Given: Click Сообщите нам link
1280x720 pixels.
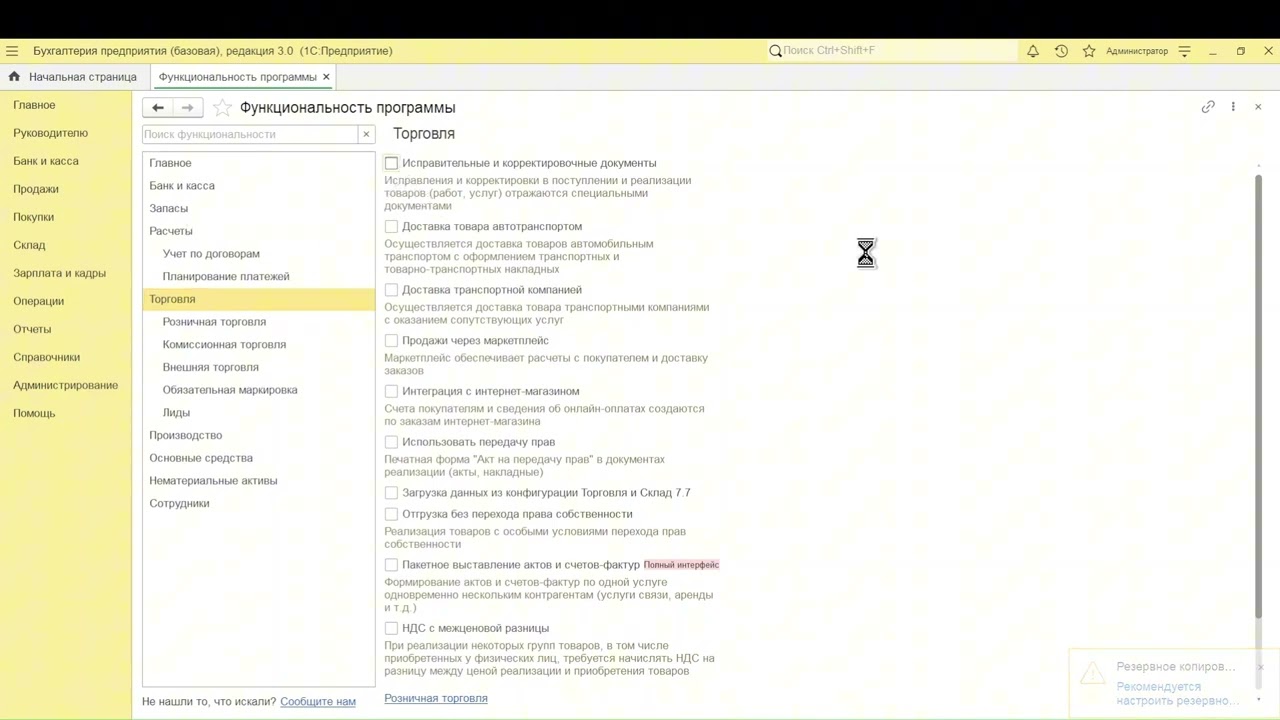Looking at the screenshot, I should coord(318,702).
